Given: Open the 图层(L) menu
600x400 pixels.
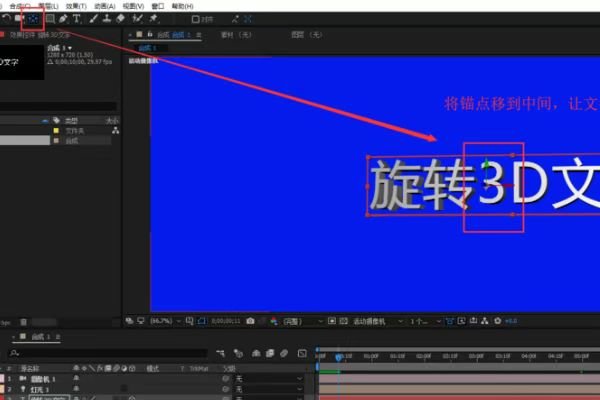Looking at the screenshot, I should click(48, 6).
